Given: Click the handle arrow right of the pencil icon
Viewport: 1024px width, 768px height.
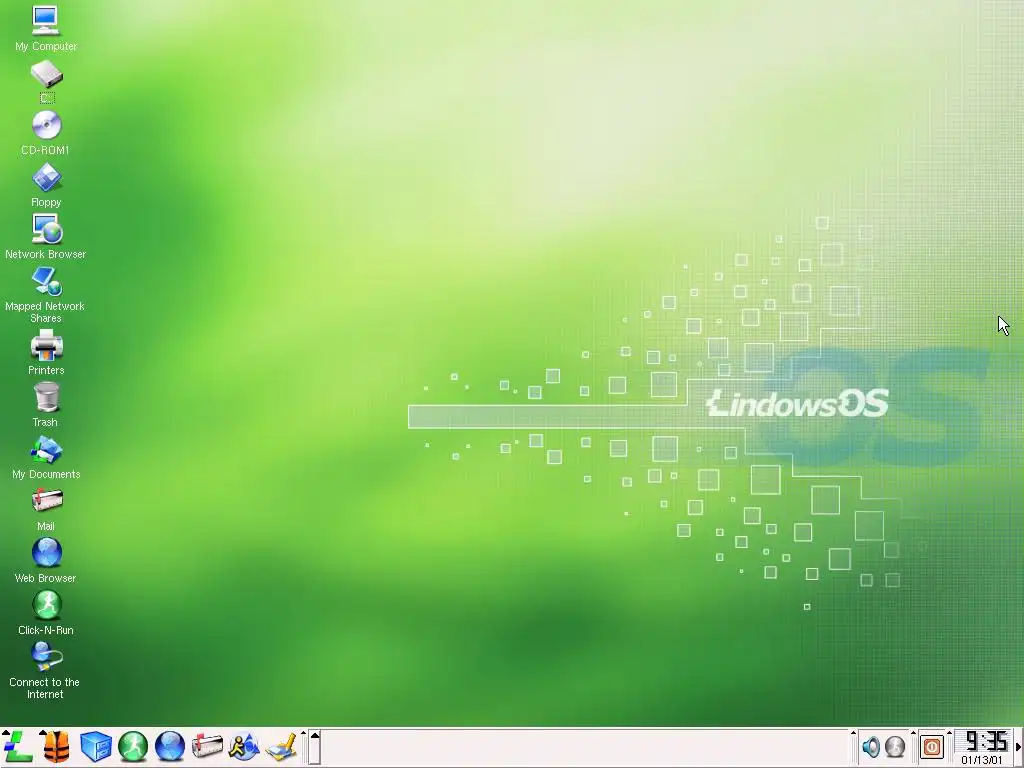Looking at the screenshot, I should [304, 747].
